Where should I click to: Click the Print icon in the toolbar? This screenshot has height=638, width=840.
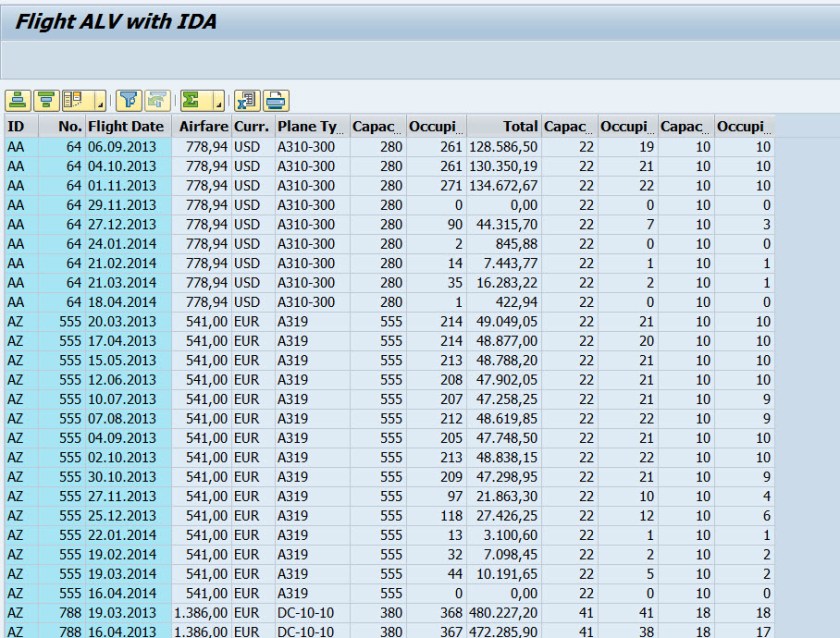pyautogui.click(x=274, y=99)
